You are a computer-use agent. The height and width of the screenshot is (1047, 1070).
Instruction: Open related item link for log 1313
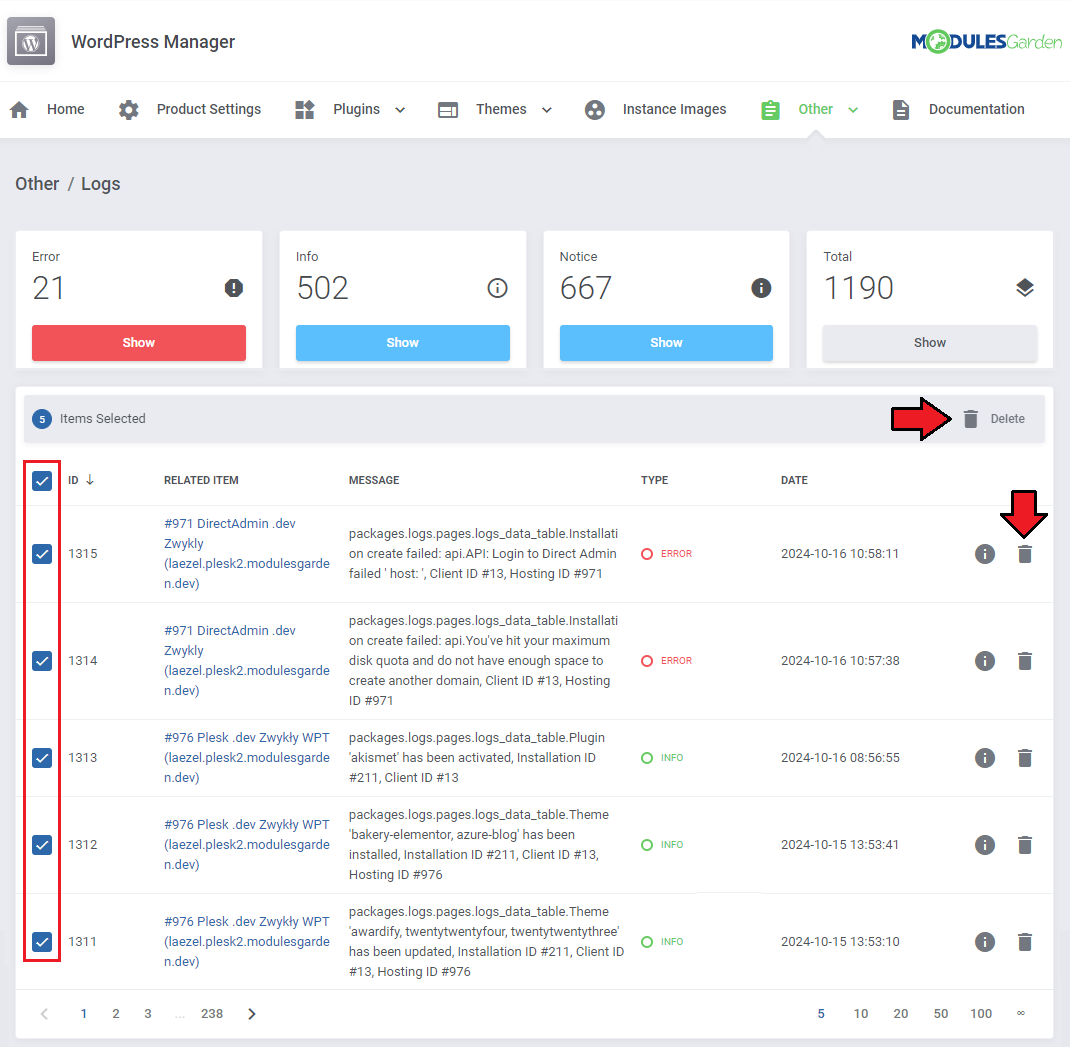click(x=246, y=758)
